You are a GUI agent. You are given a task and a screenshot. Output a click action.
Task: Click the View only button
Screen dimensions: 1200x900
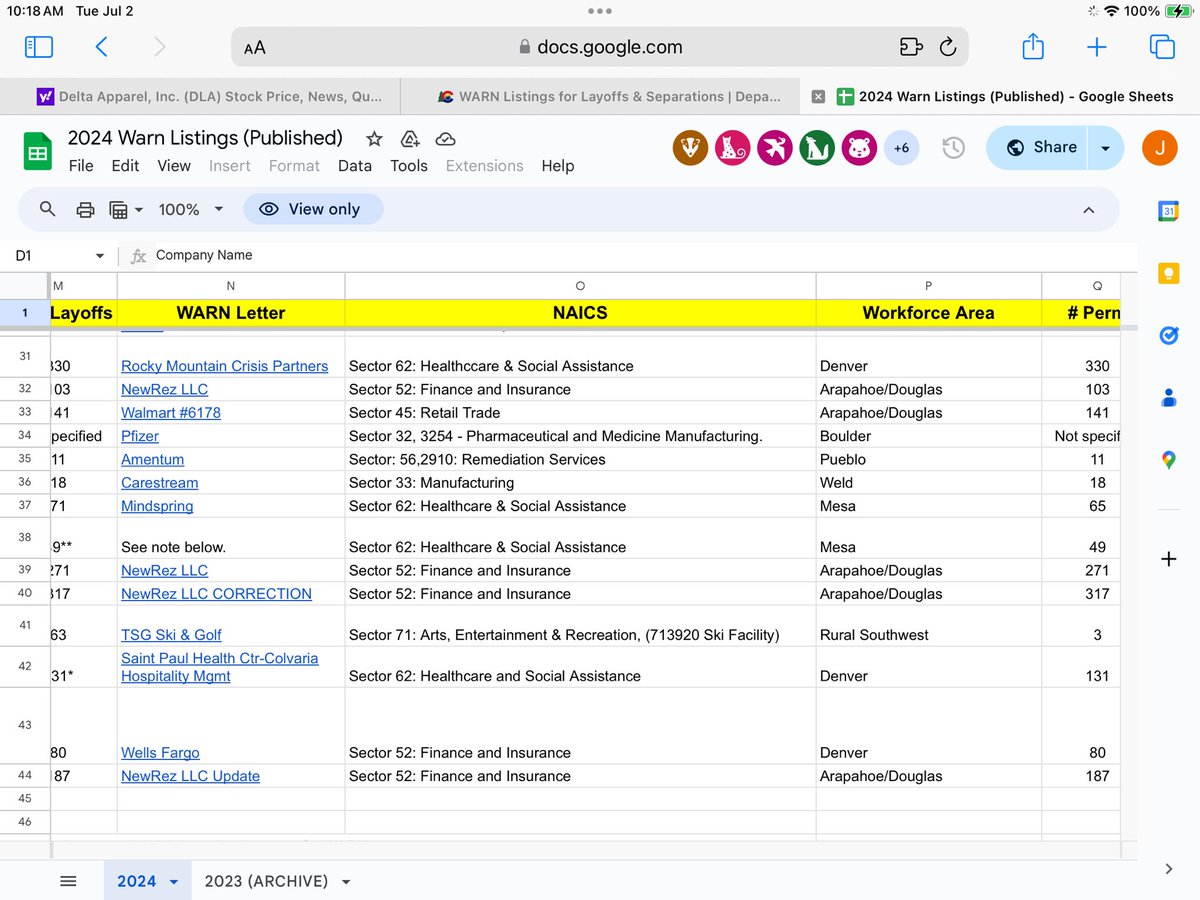point(313,210)
